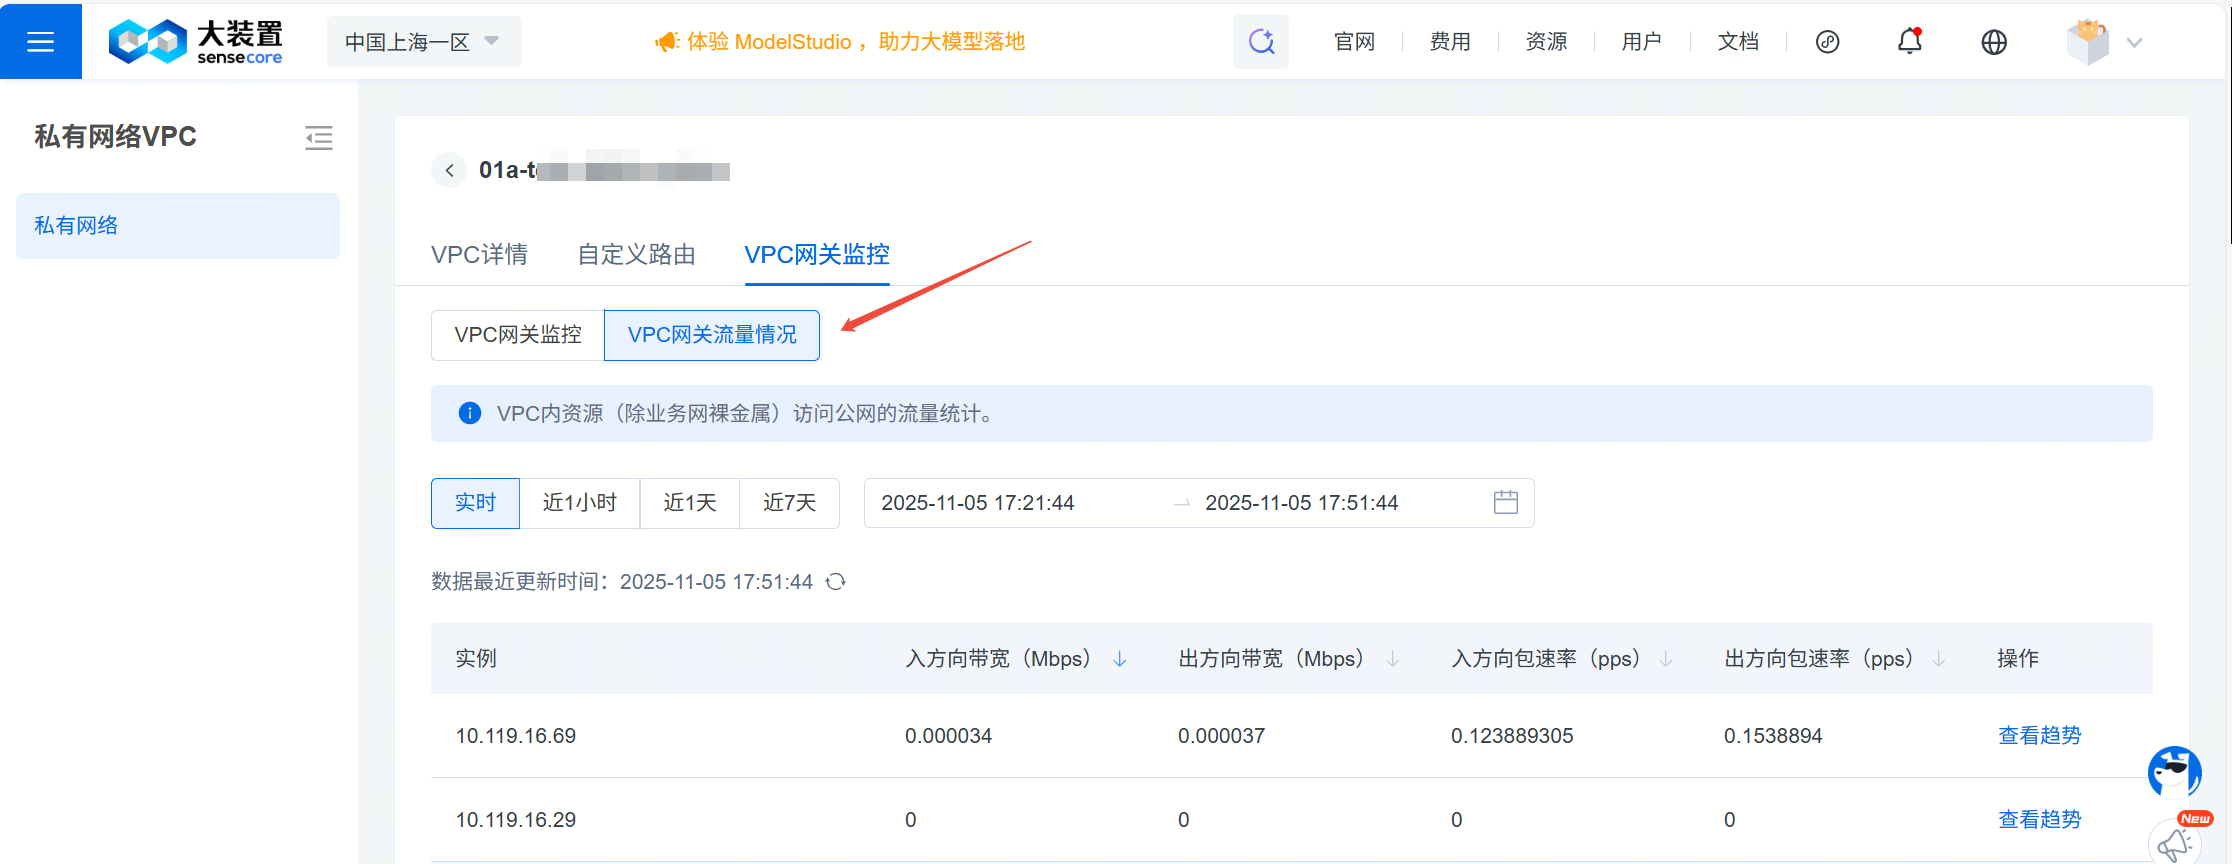View trend for 10.119.16.69

click(2038, 736)
